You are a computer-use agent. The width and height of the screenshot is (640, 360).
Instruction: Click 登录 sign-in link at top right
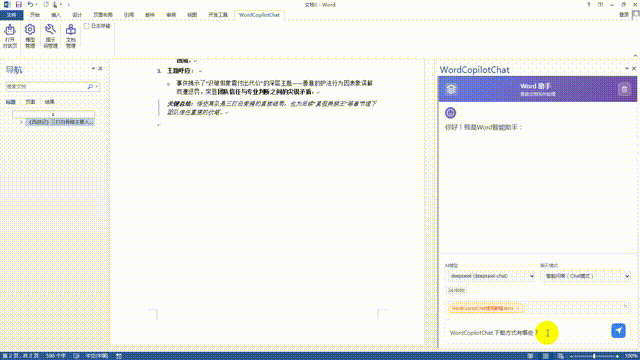point(624,15)
